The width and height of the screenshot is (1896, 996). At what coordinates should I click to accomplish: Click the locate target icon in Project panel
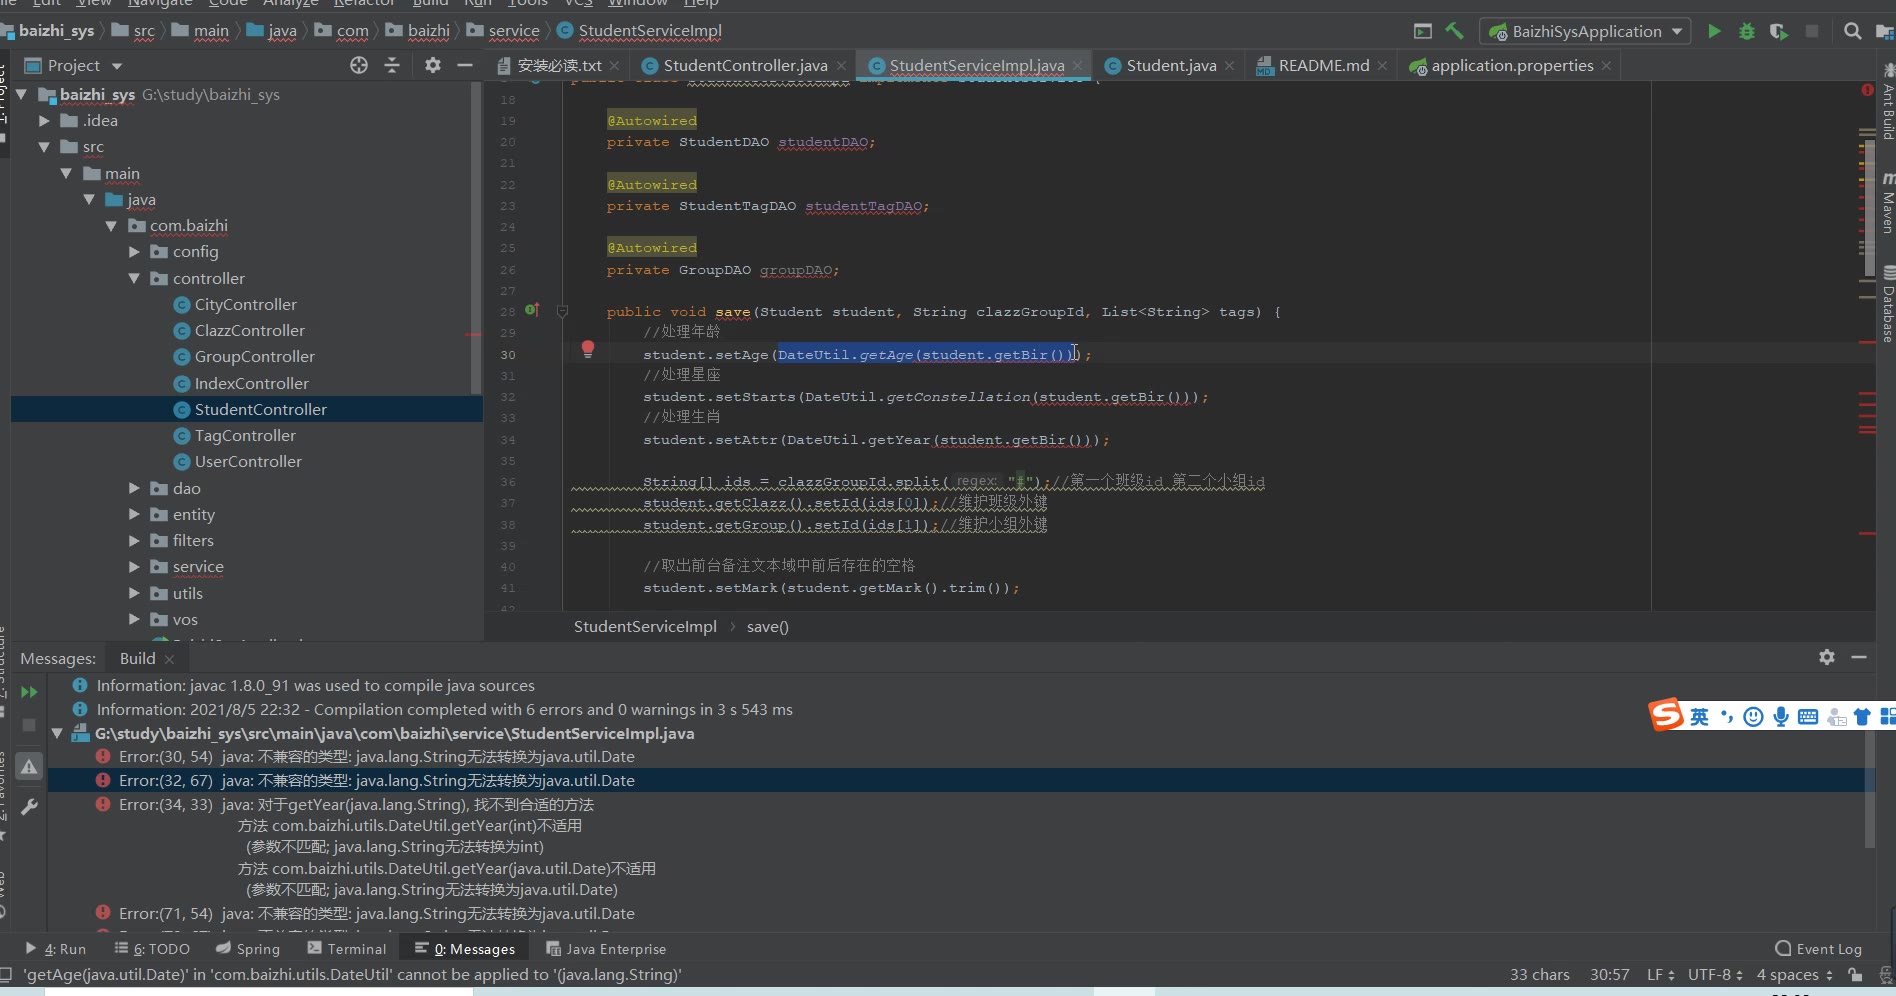[x=359, y=65]
